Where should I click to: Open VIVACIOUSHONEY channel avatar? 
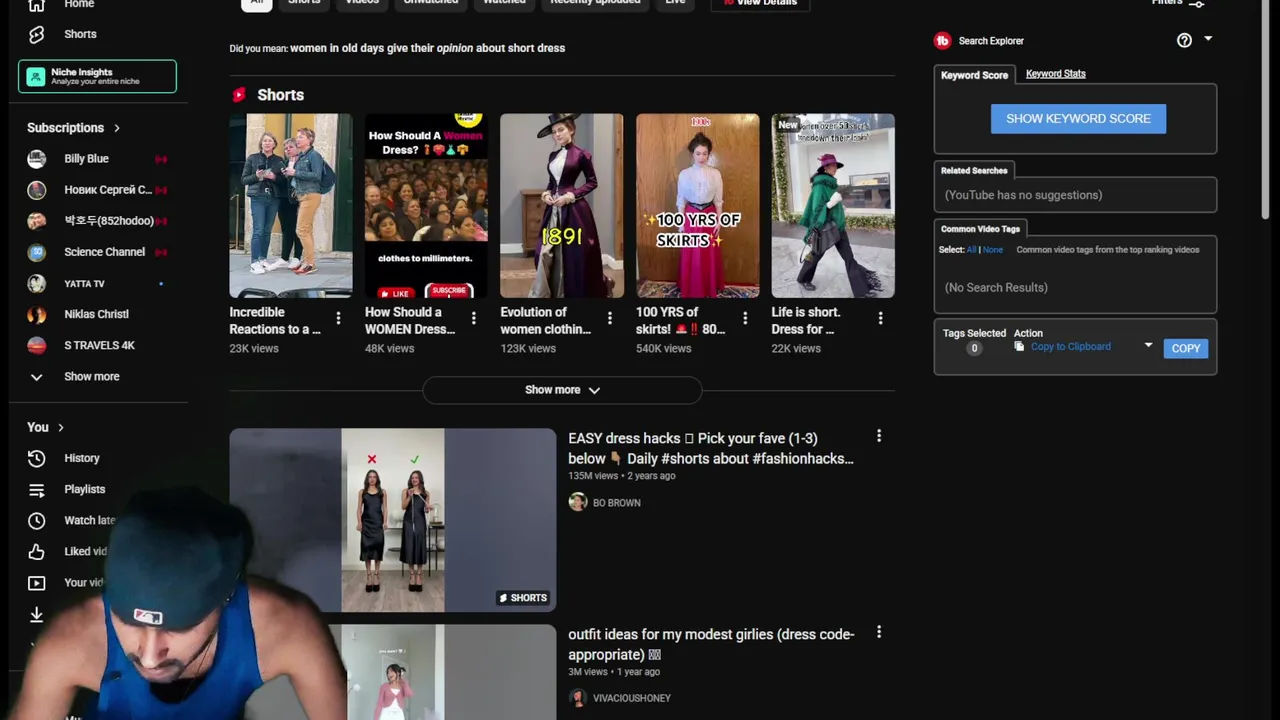tap(577, 698)
